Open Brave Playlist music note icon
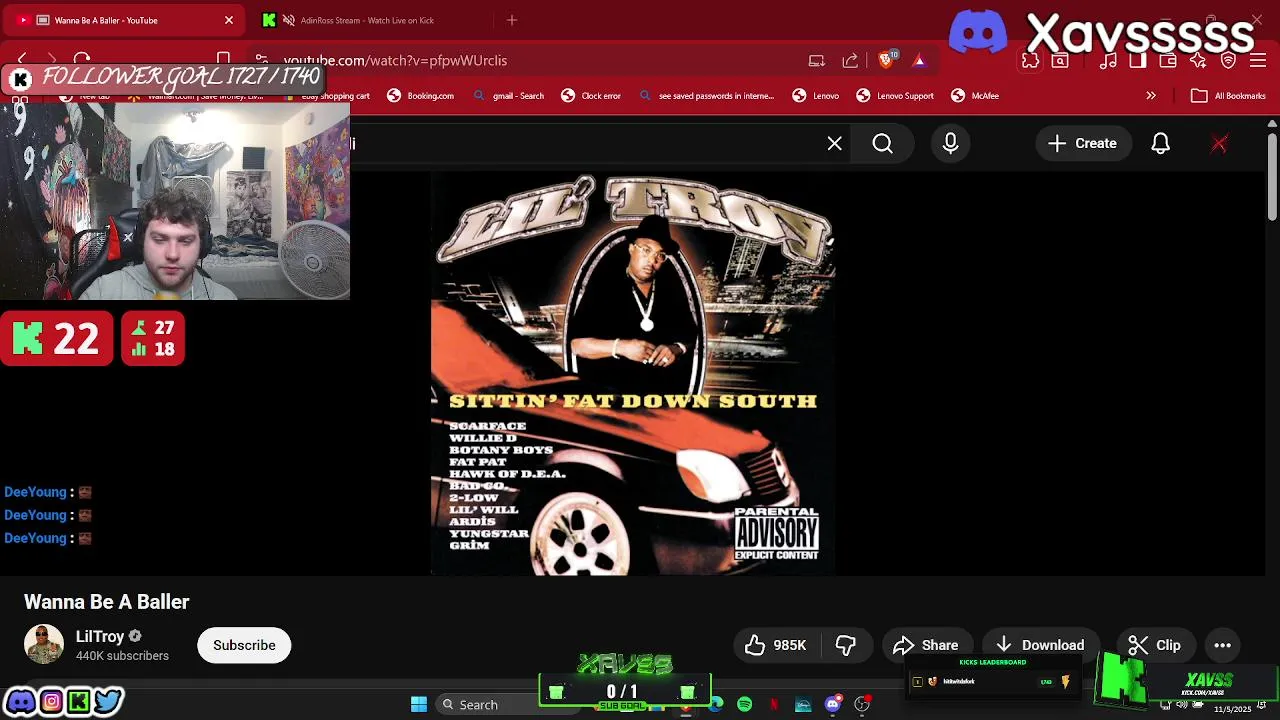The height and width of the screenshot is (720, 1280). pyautogui.click(x=1108, y=61)
